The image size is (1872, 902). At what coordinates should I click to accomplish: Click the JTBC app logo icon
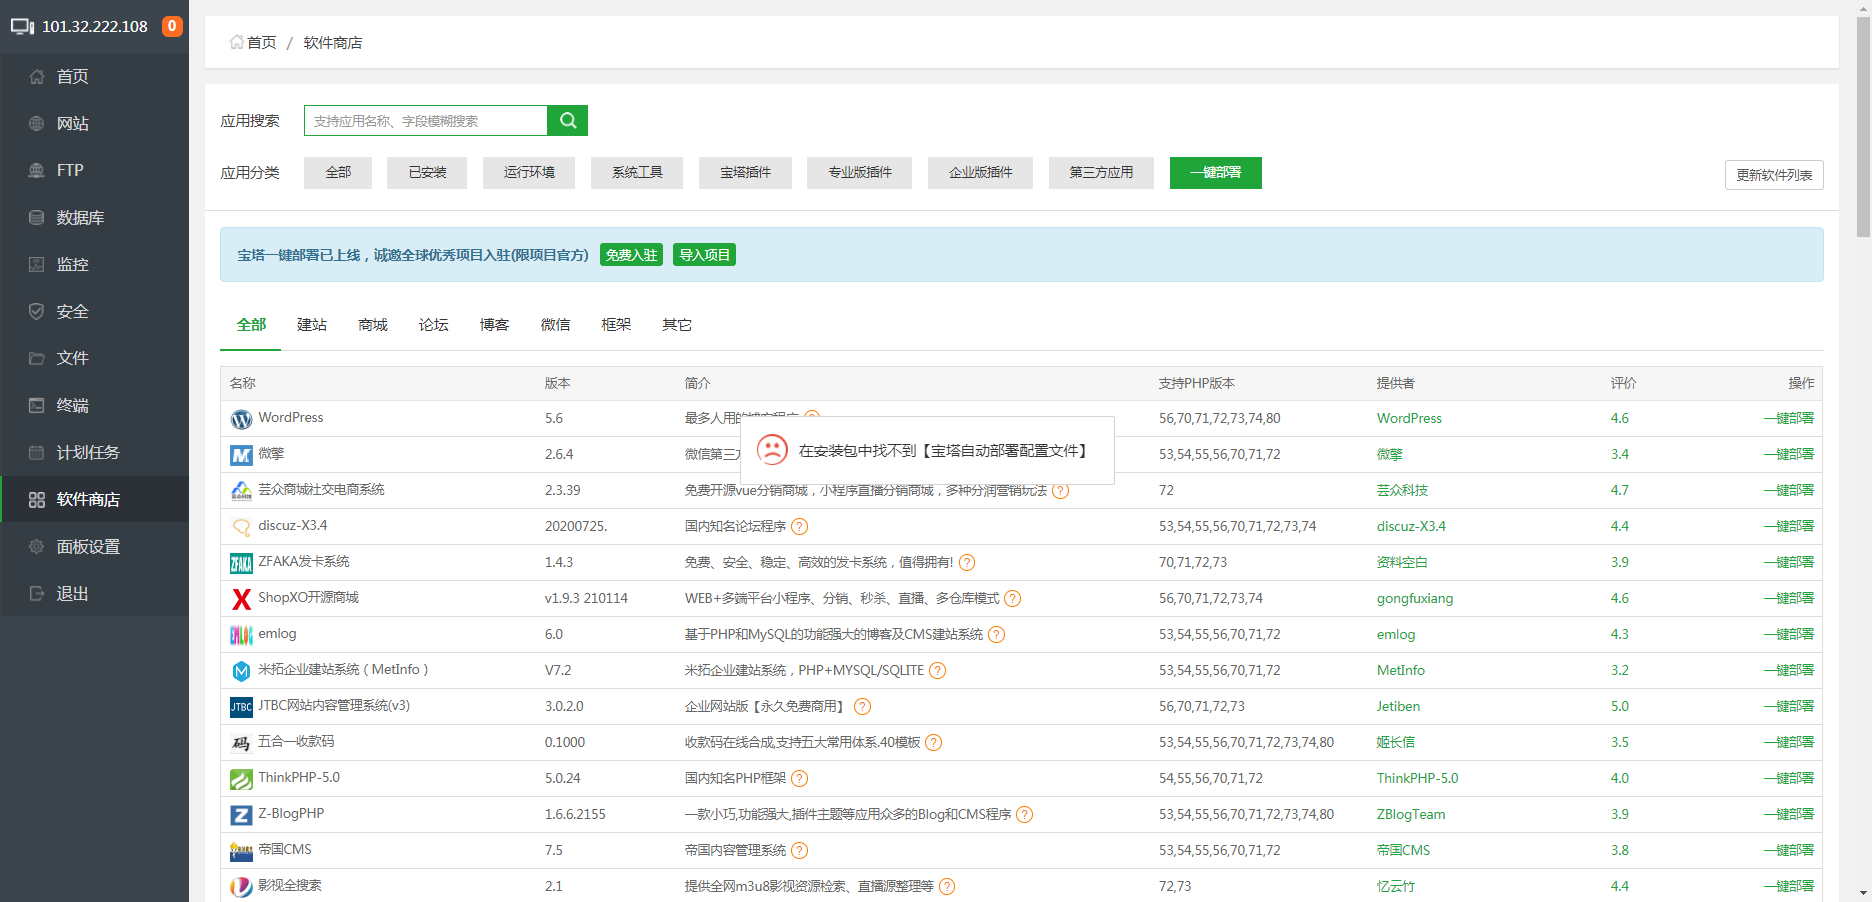[x=241, y=707]
